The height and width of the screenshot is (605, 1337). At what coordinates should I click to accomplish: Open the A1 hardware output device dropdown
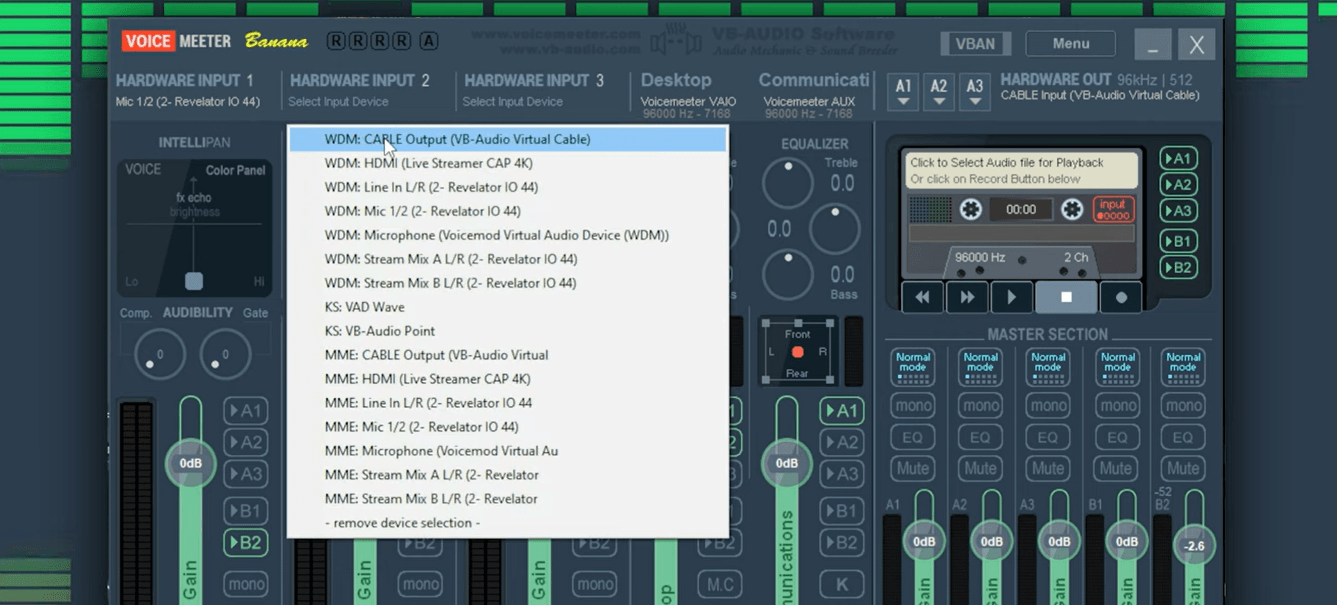[x=903, y=91]
